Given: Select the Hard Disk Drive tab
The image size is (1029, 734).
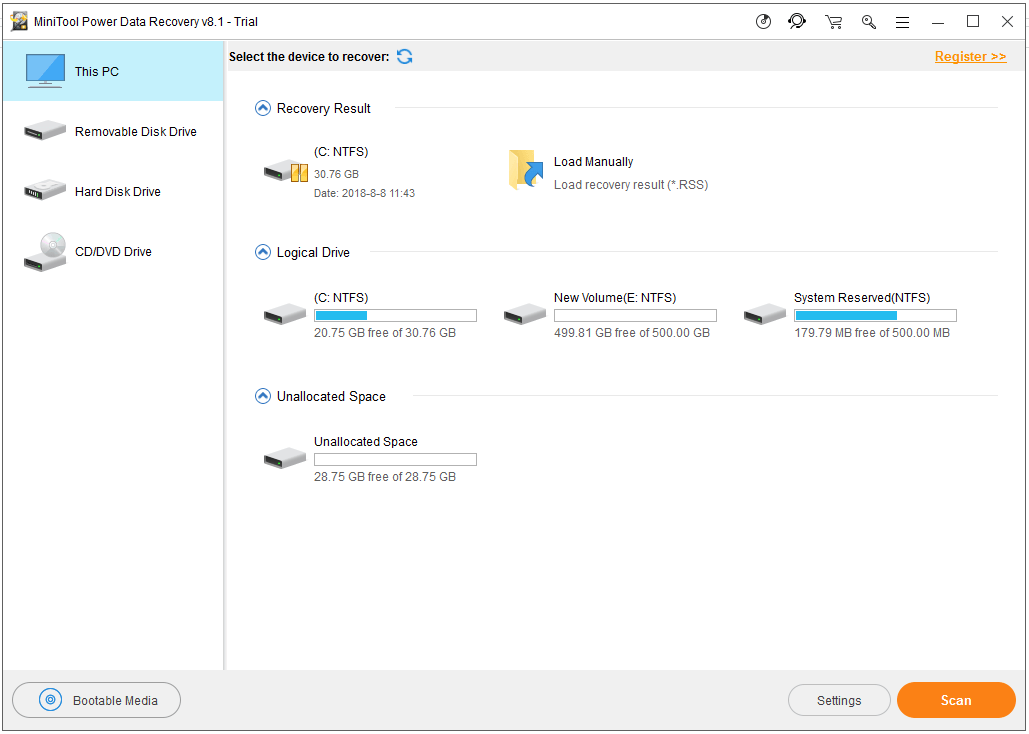Looking at the screenshot, I should point(114,191).
